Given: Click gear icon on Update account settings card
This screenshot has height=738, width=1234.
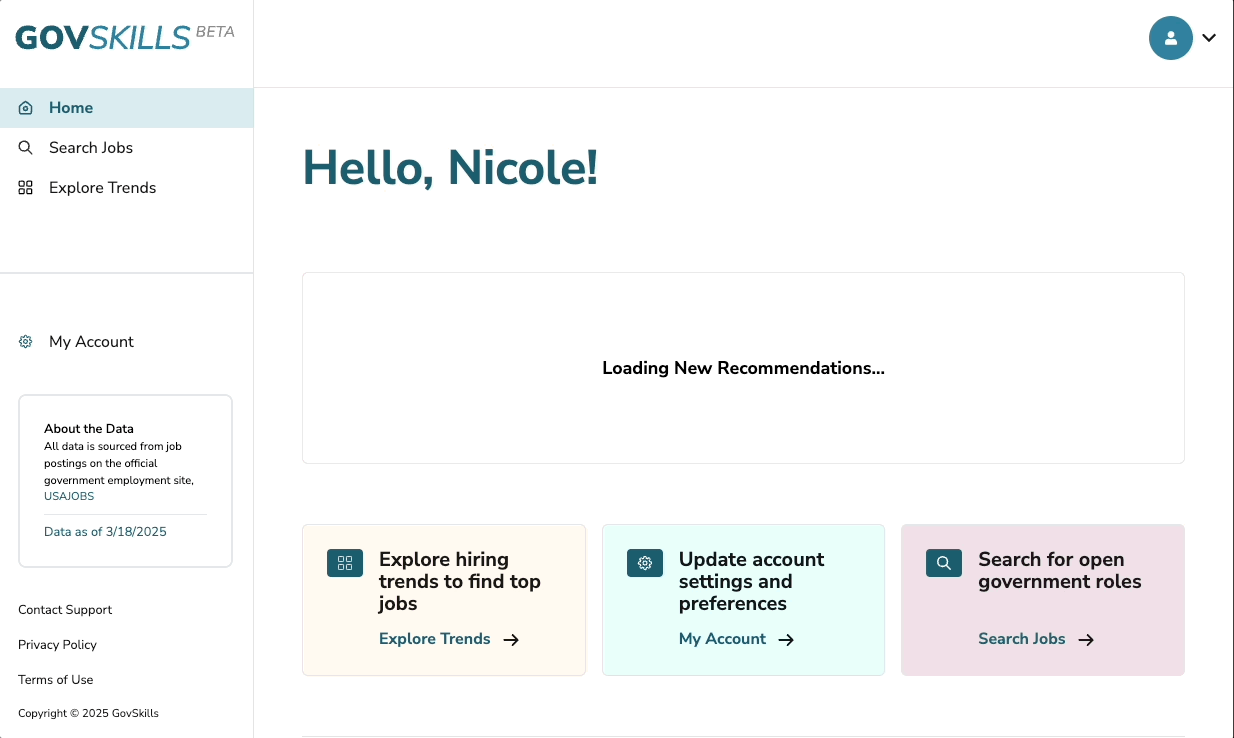Looking at the screenshot, I should 645,563.
